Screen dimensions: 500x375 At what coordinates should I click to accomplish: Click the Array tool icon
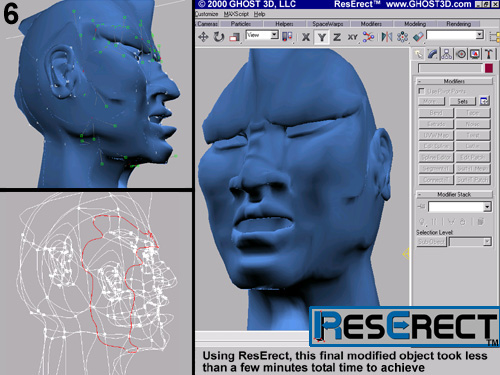[402, 37]
